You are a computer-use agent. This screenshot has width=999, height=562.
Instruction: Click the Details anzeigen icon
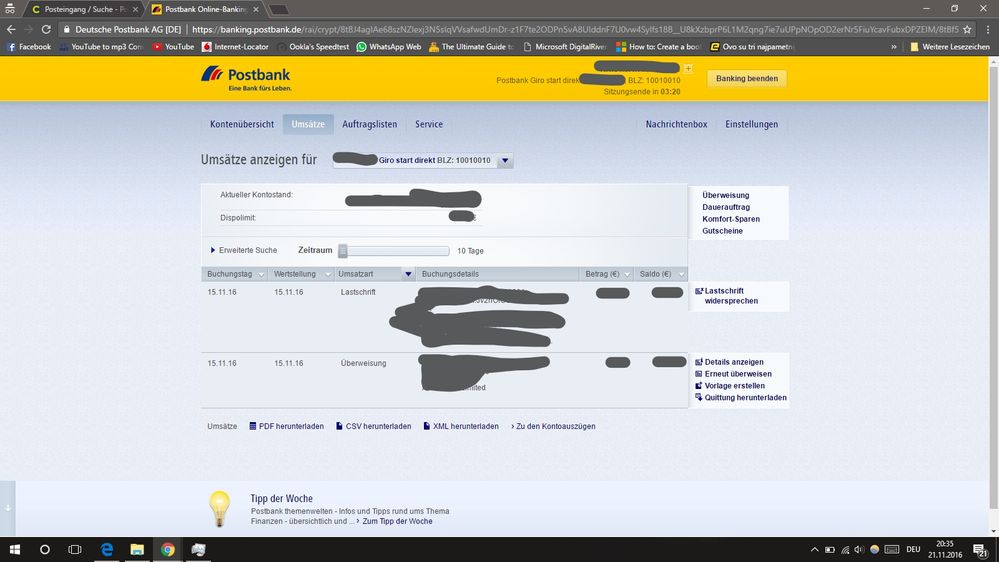[x=699, y=362]
